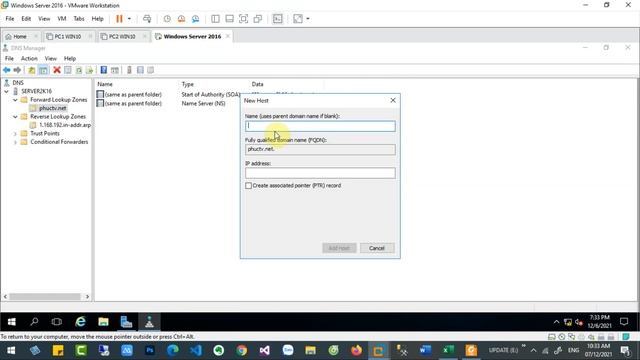Collapse the Reverse Lookup Zones node
This screenshot has height=360, width=640.
coord(15,117)
